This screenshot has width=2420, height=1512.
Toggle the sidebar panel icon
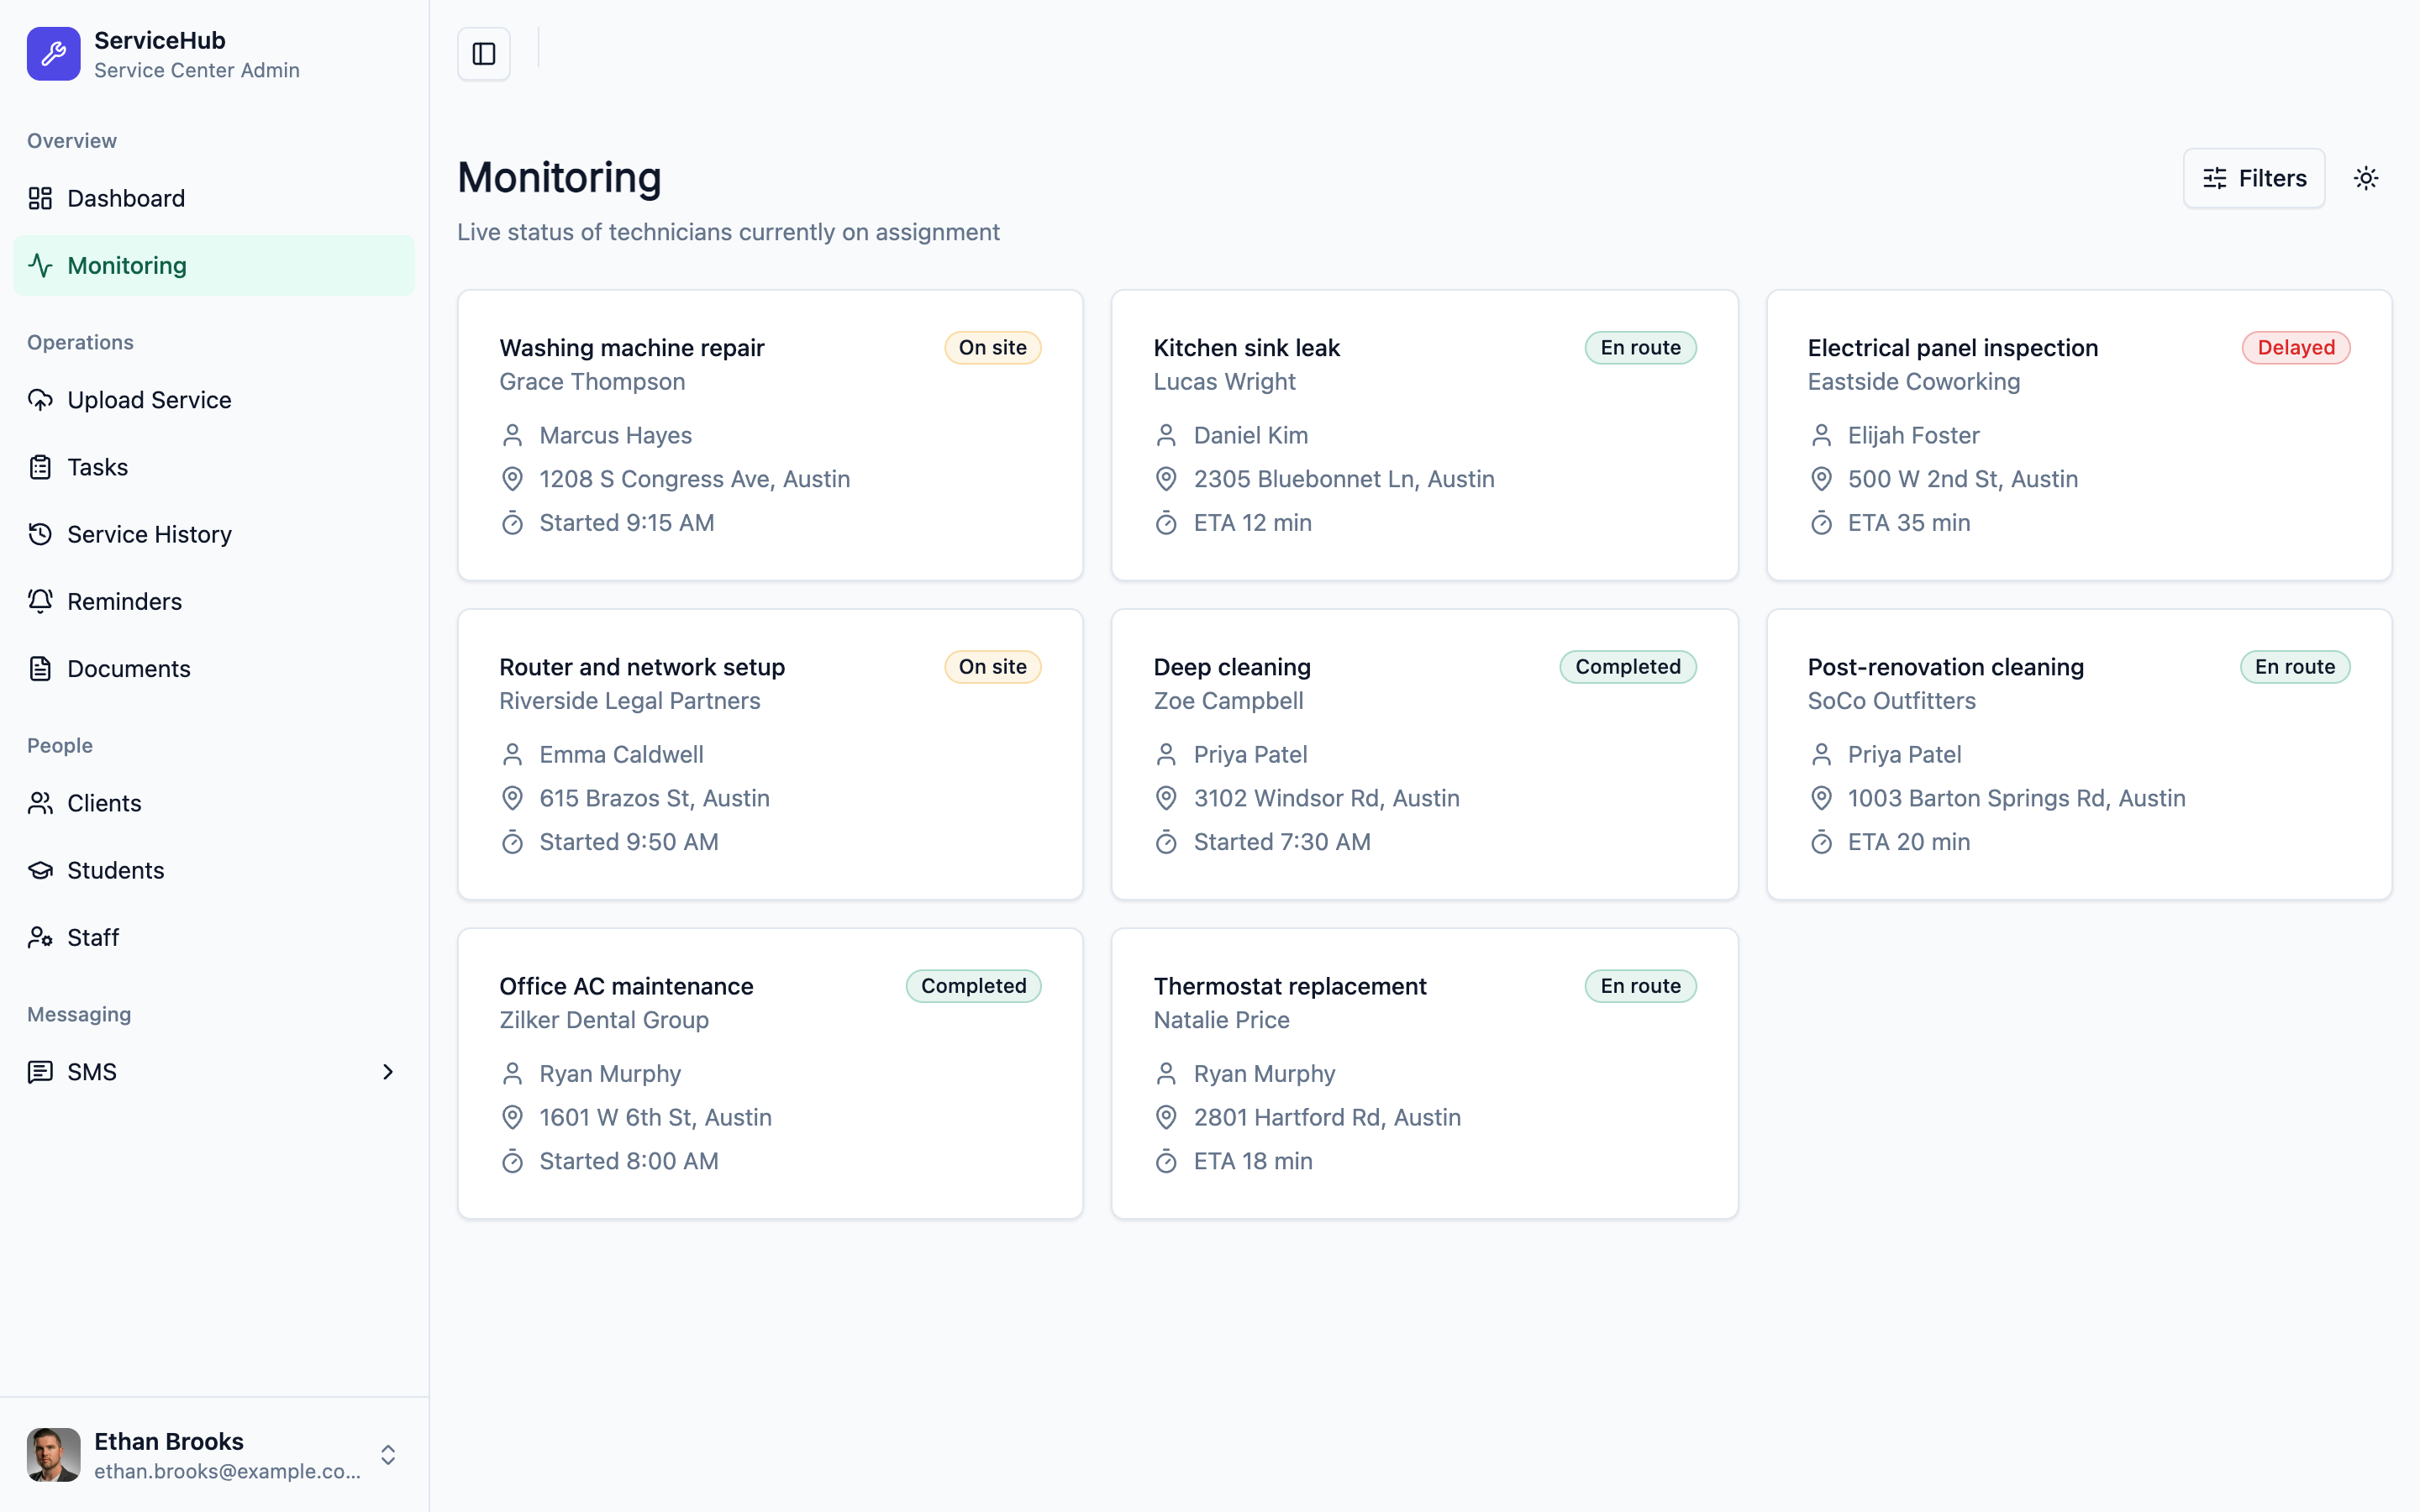(x=484, y=54)
